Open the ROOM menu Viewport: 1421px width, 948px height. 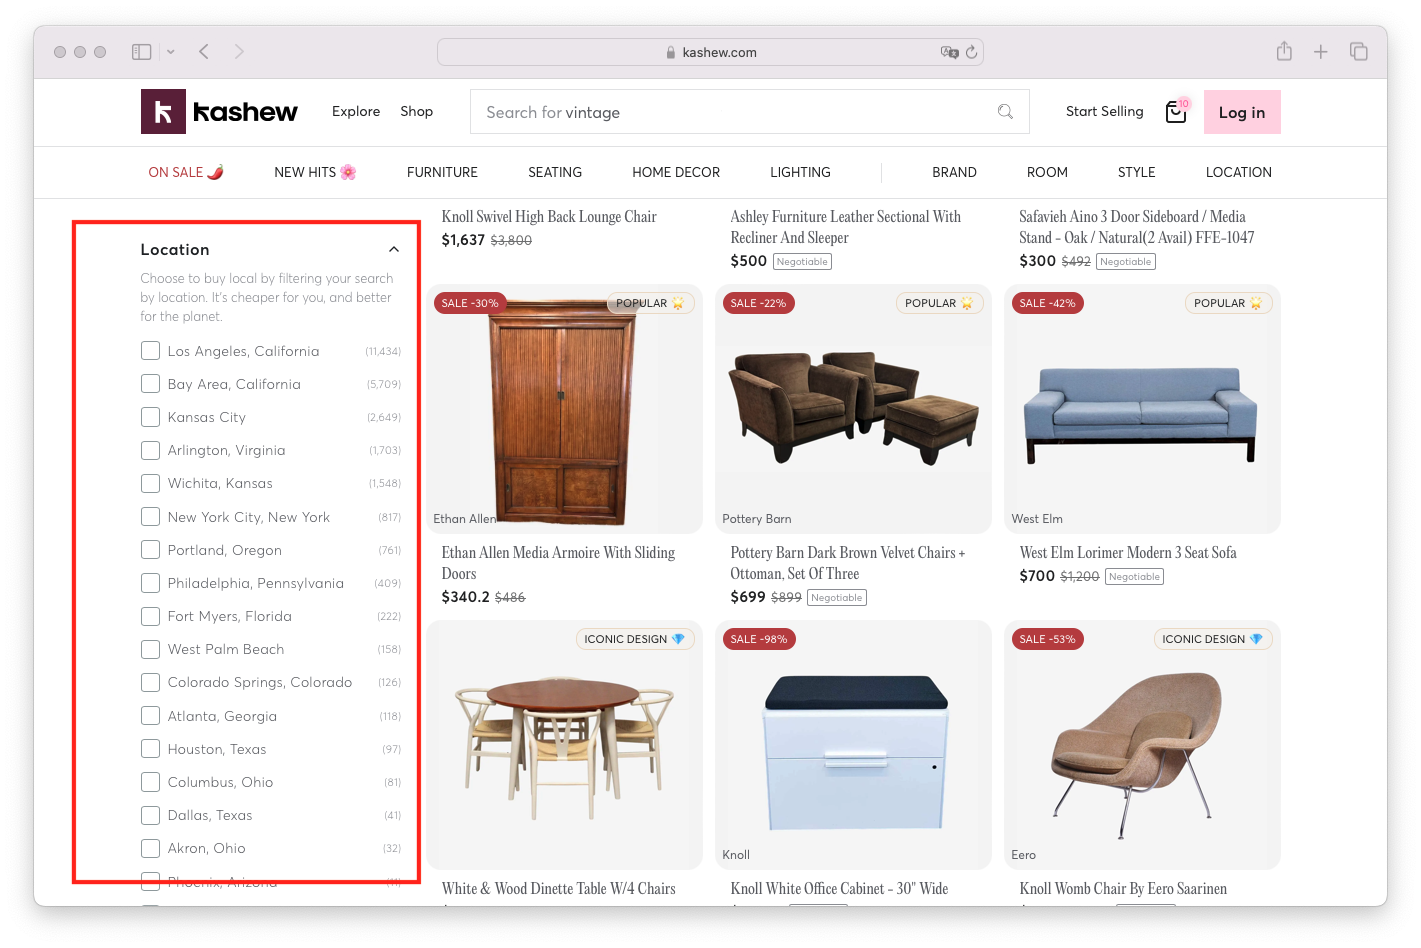(1047, 172)
